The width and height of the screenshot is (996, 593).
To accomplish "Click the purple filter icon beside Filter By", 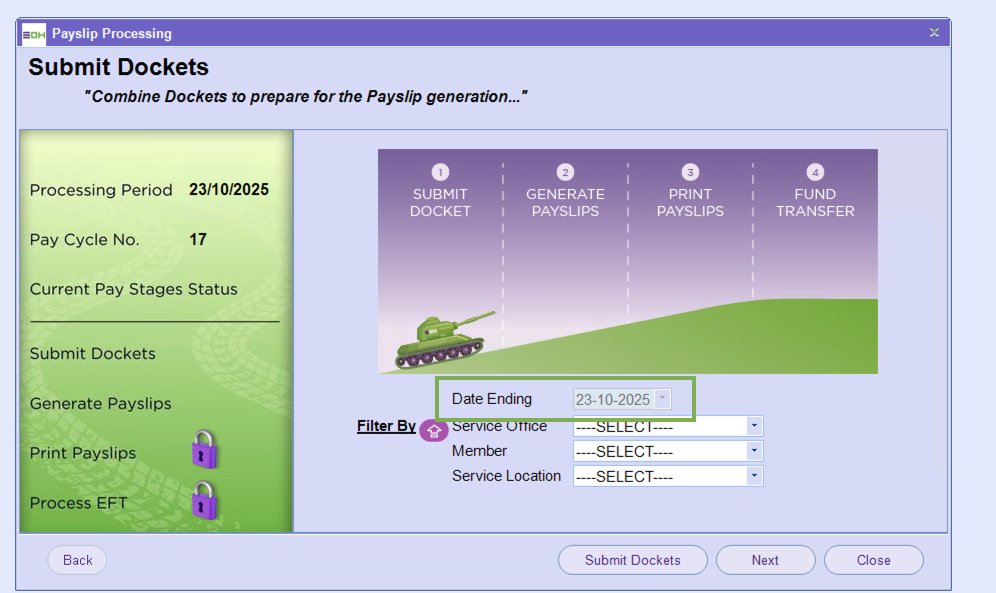I will (x=434, y=430).
